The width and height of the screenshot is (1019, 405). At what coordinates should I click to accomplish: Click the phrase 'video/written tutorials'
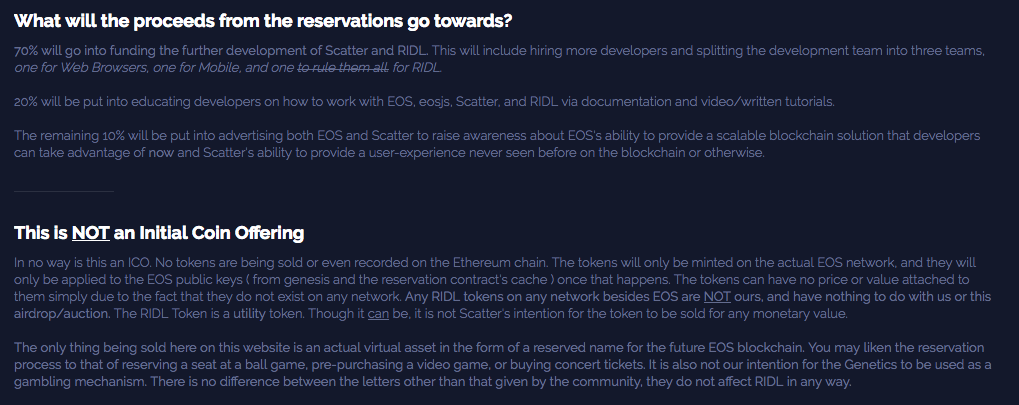point(767,101)
